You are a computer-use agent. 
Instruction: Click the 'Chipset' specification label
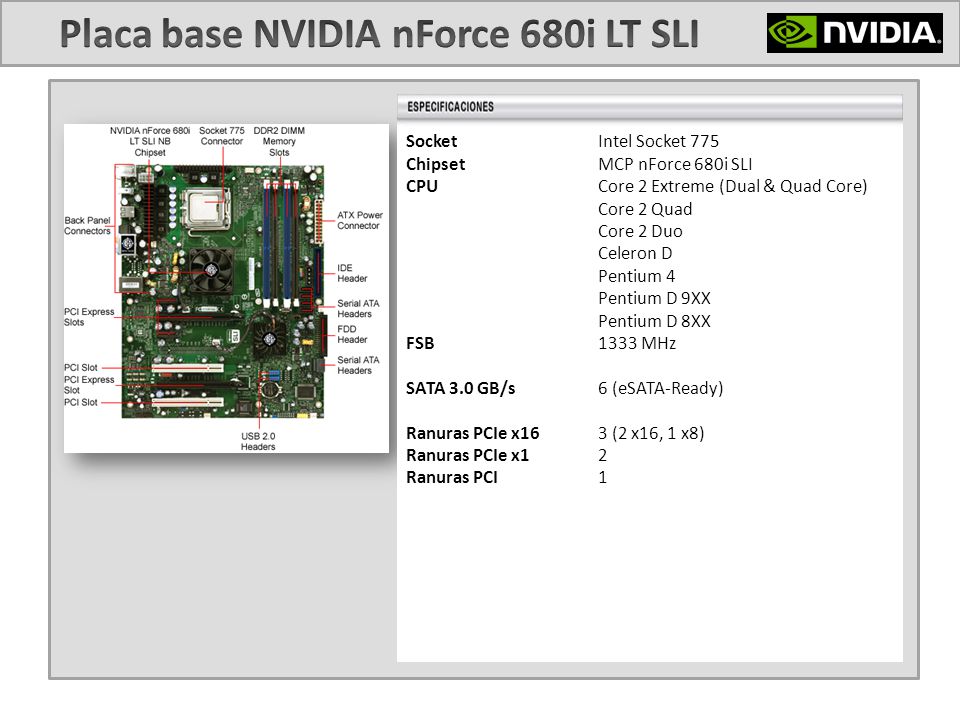click(435, 164)
